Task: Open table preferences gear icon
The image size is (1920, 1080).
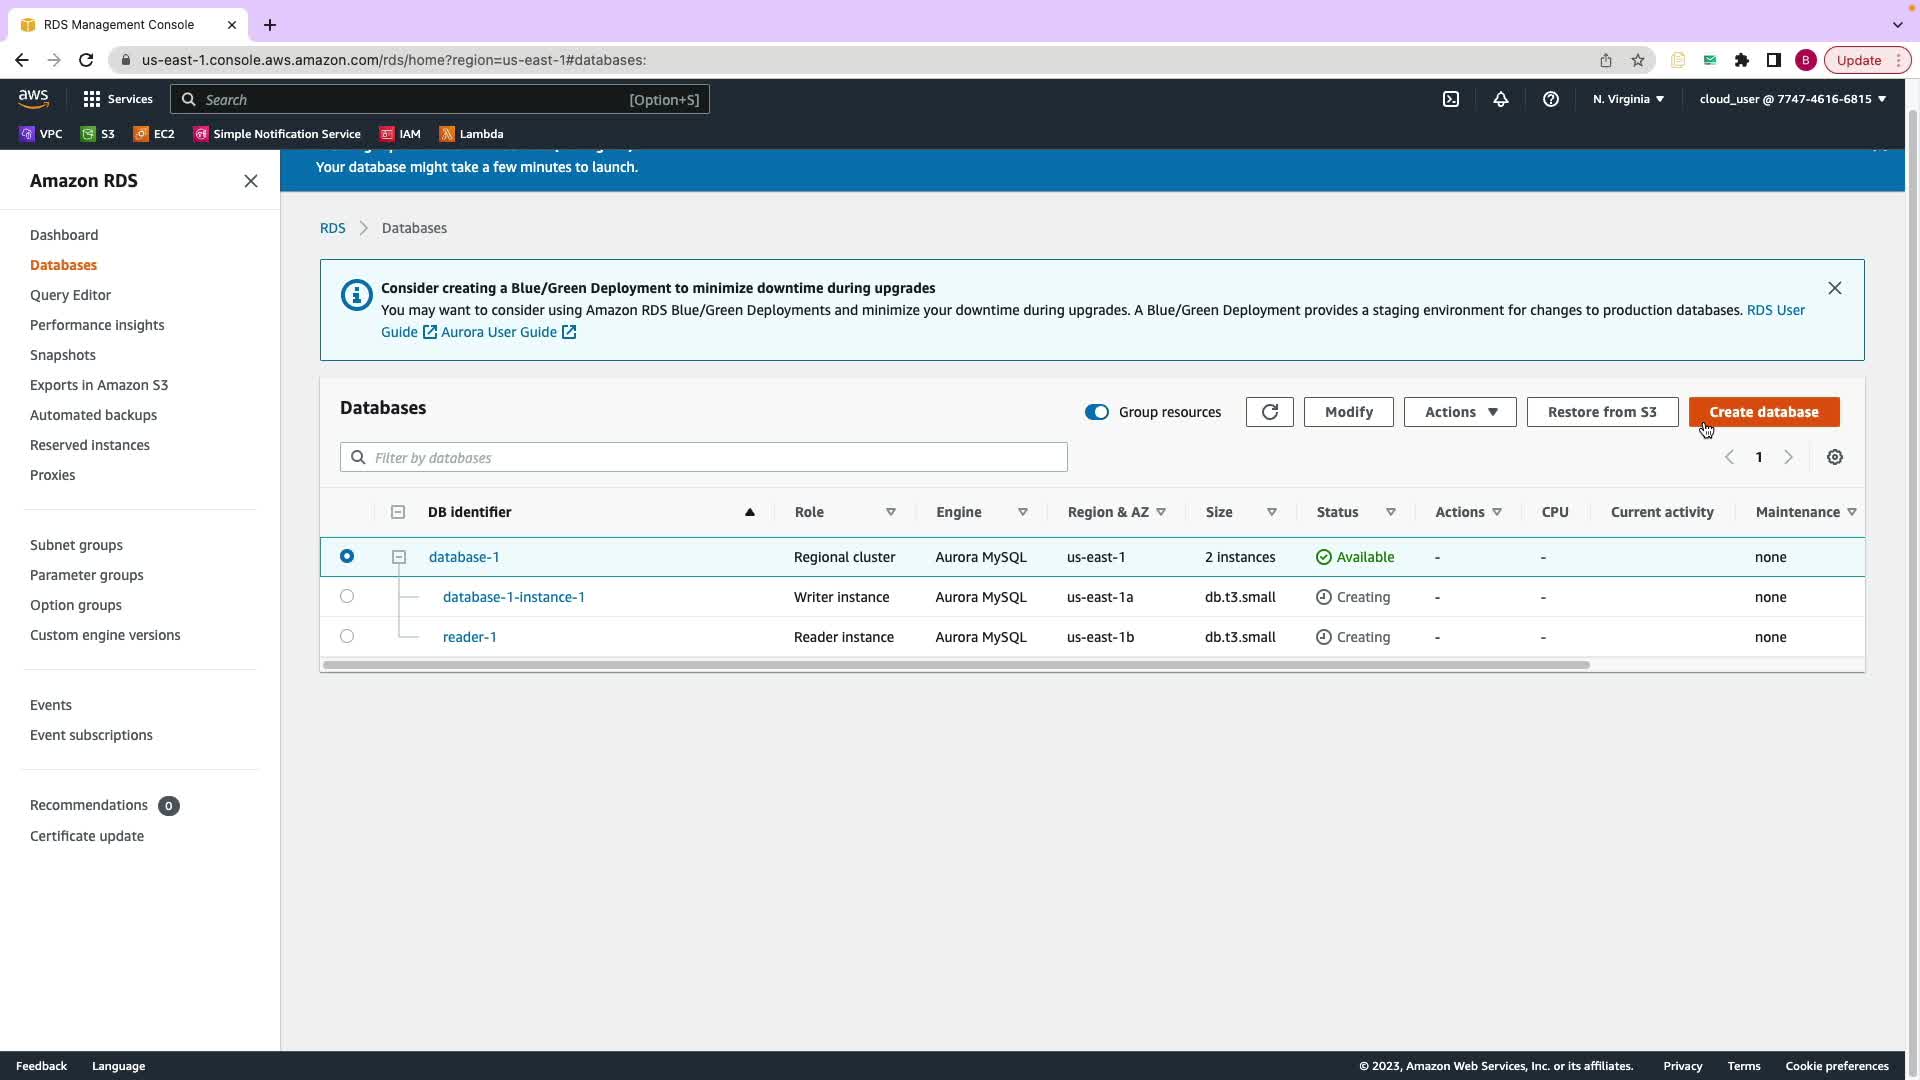Action: [x=1835, y=457]
